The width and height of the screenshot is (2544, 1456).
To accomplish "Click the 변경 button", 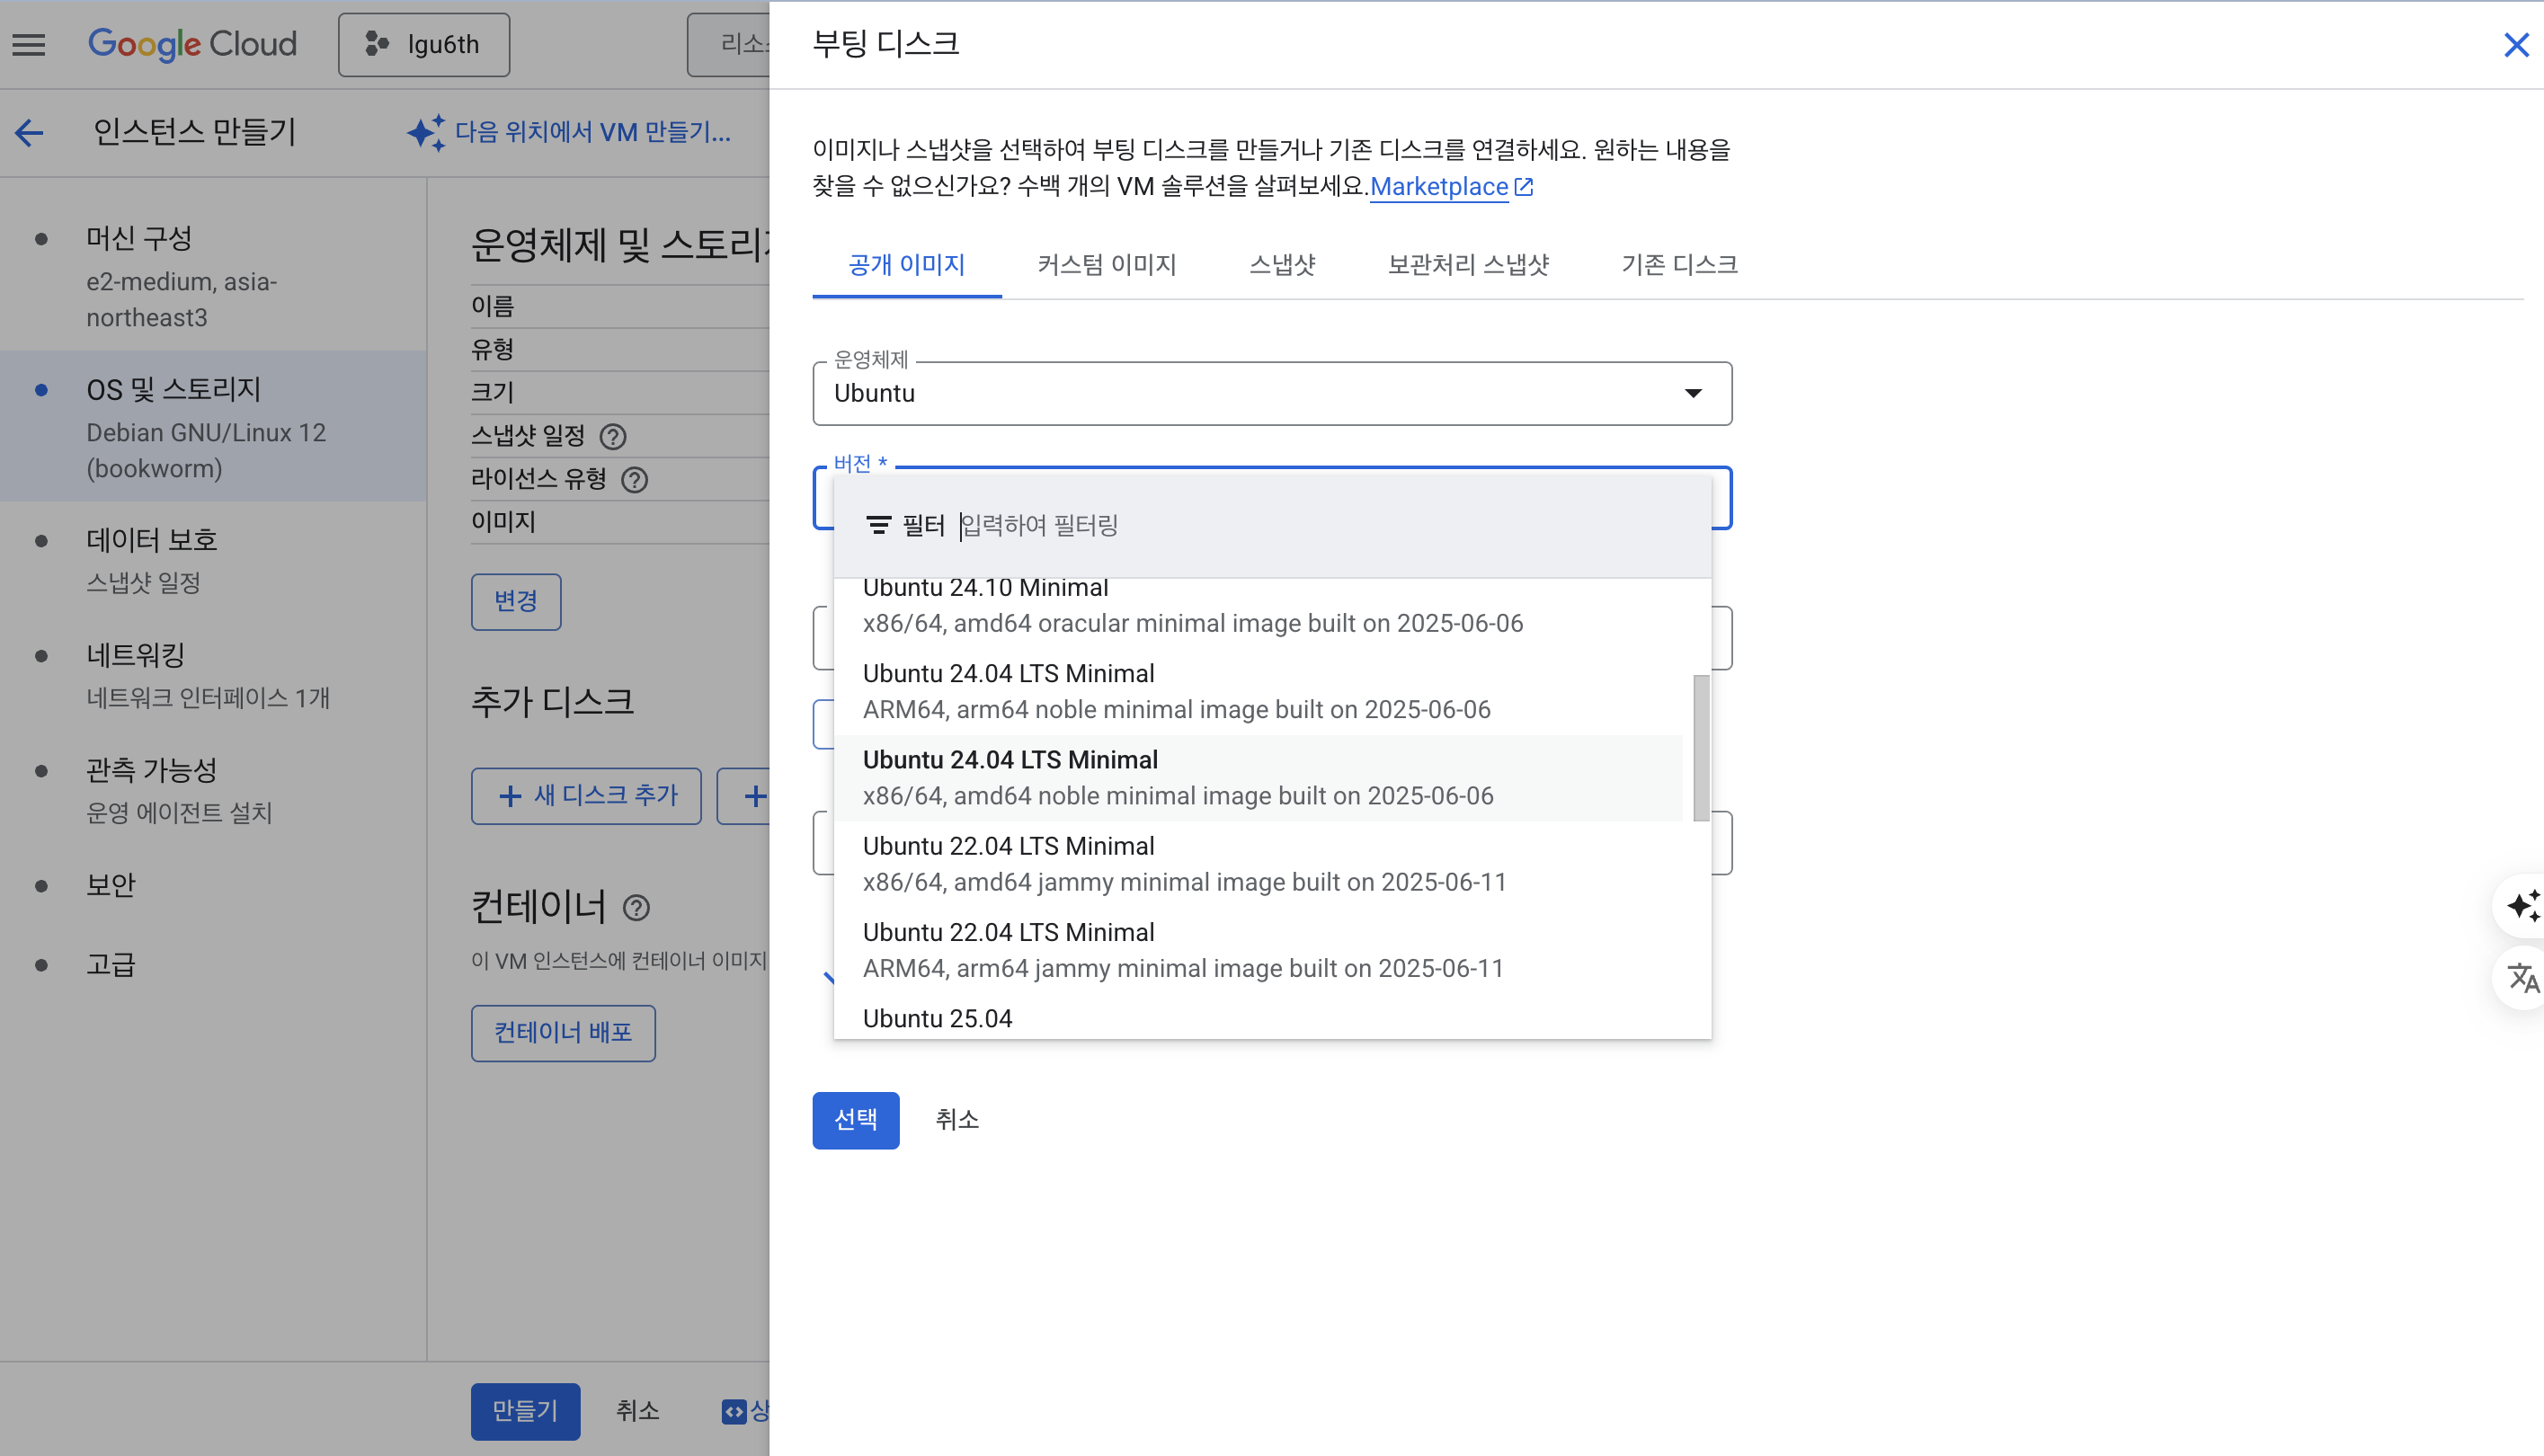I will tap(516, 602).
